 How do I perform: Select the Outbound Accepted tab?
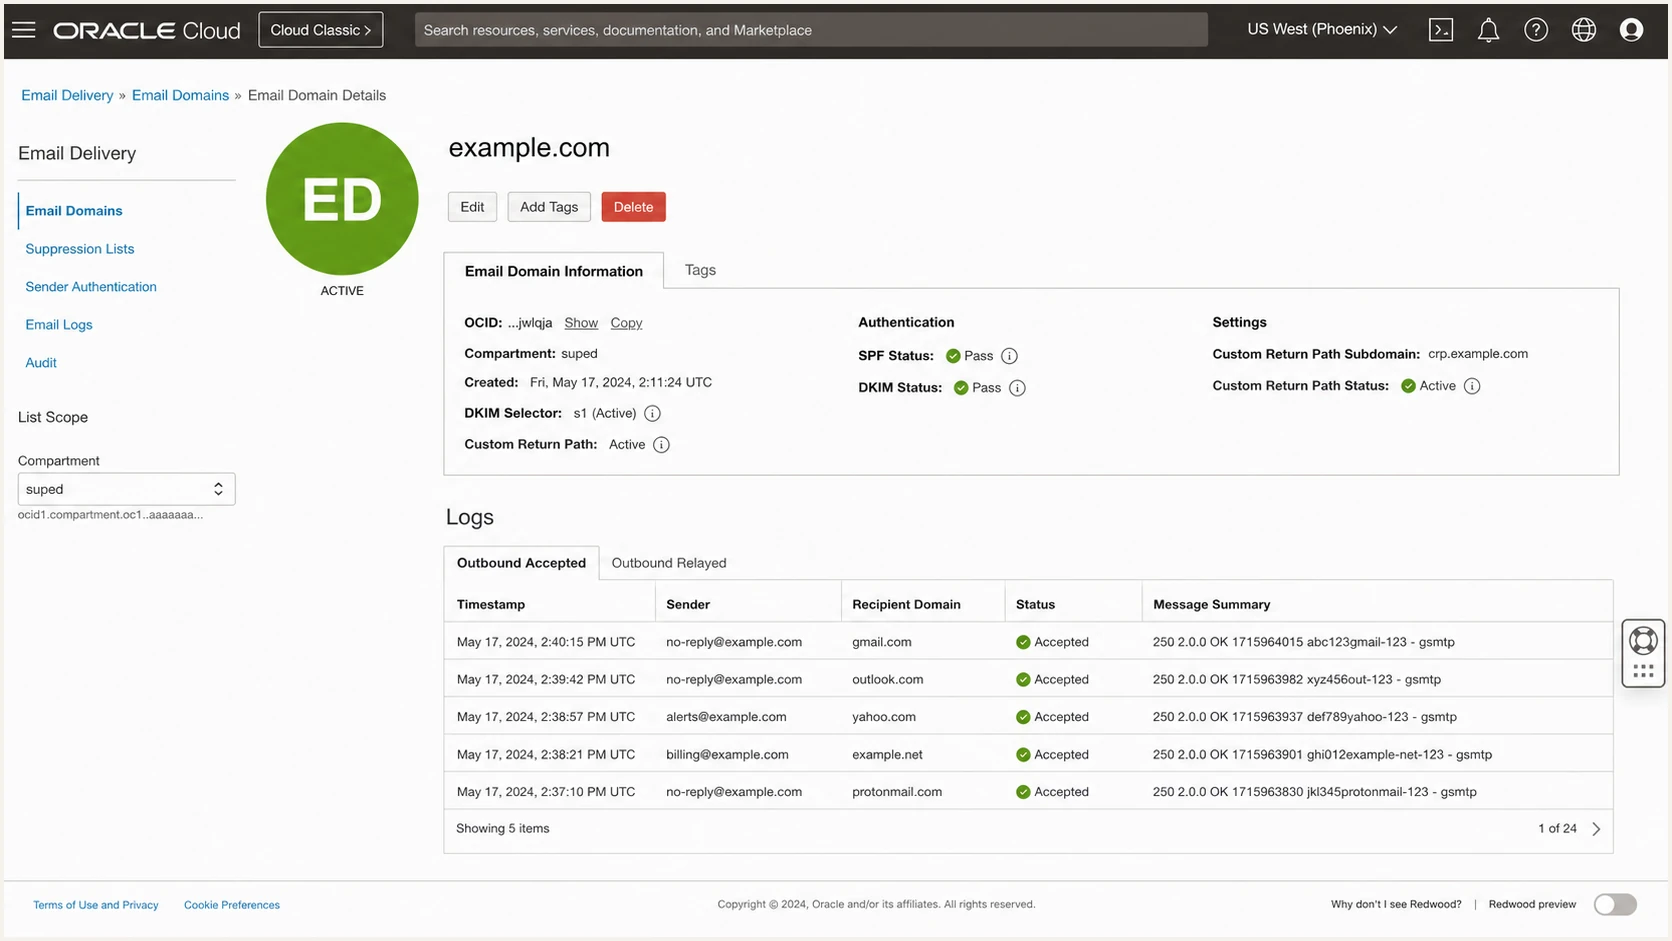point(521,563)
